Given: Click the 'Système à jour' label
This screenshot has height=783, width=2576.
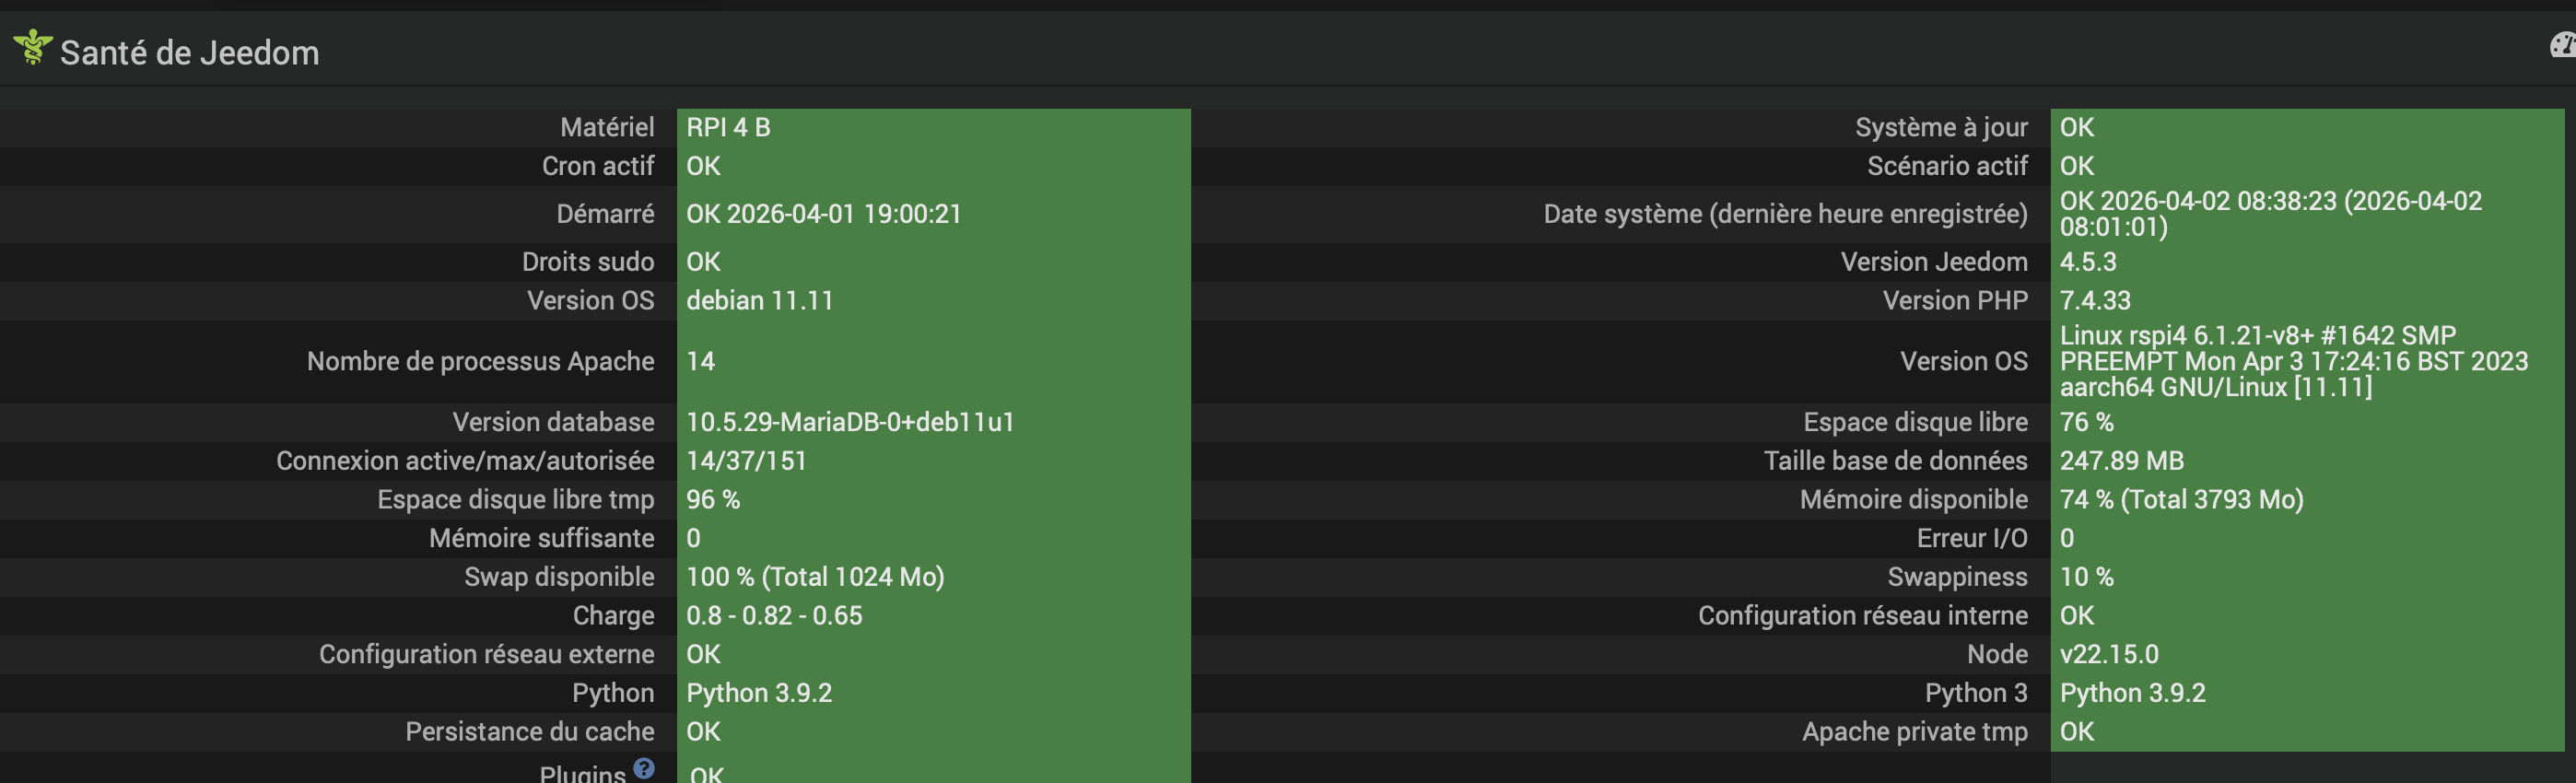Looking at the screenshot, I should (1941, 128).
